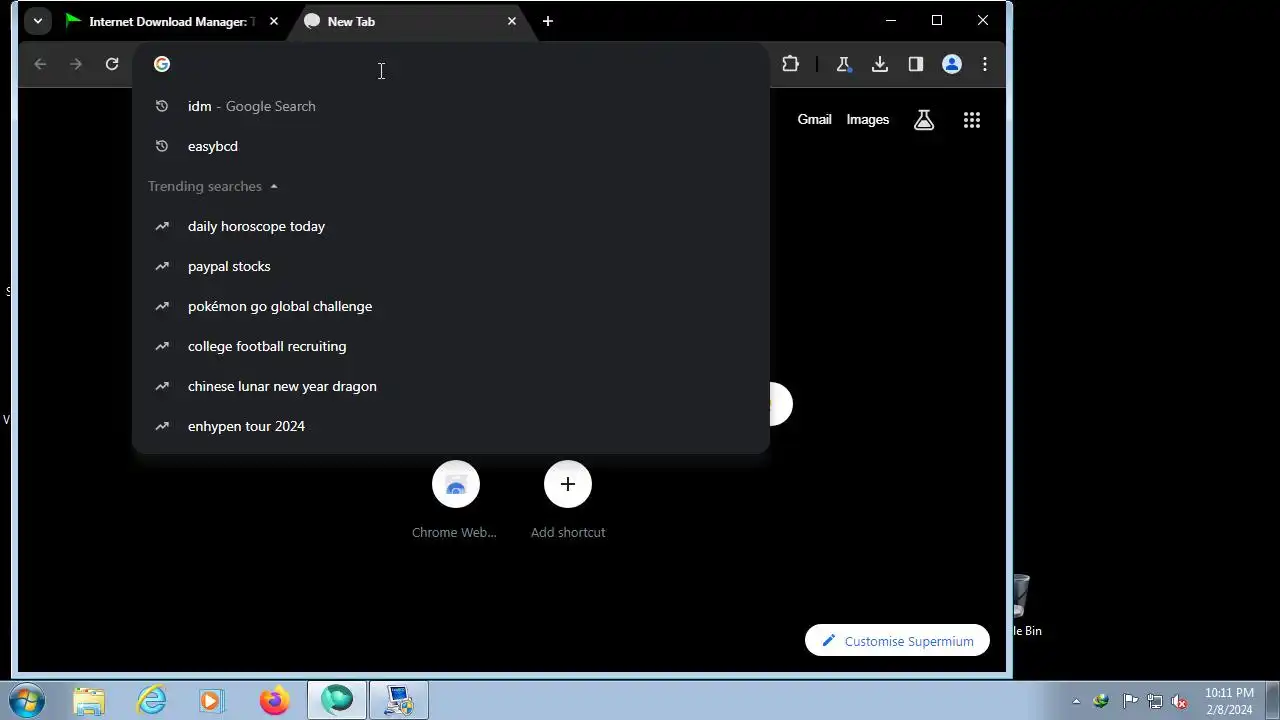The height and width of the screenshot is (720, 1280).
Task: Open the network tray icon
Action: [x=1155, y=701]
